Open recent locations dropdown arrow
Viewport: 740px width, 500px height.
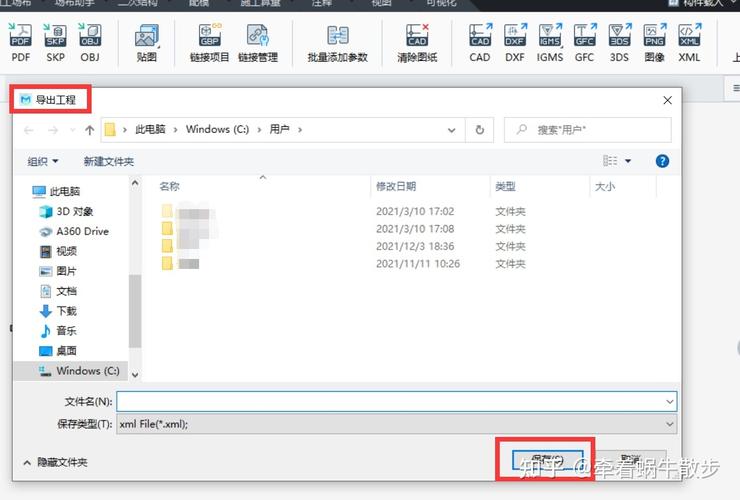(x=72, y=130)
